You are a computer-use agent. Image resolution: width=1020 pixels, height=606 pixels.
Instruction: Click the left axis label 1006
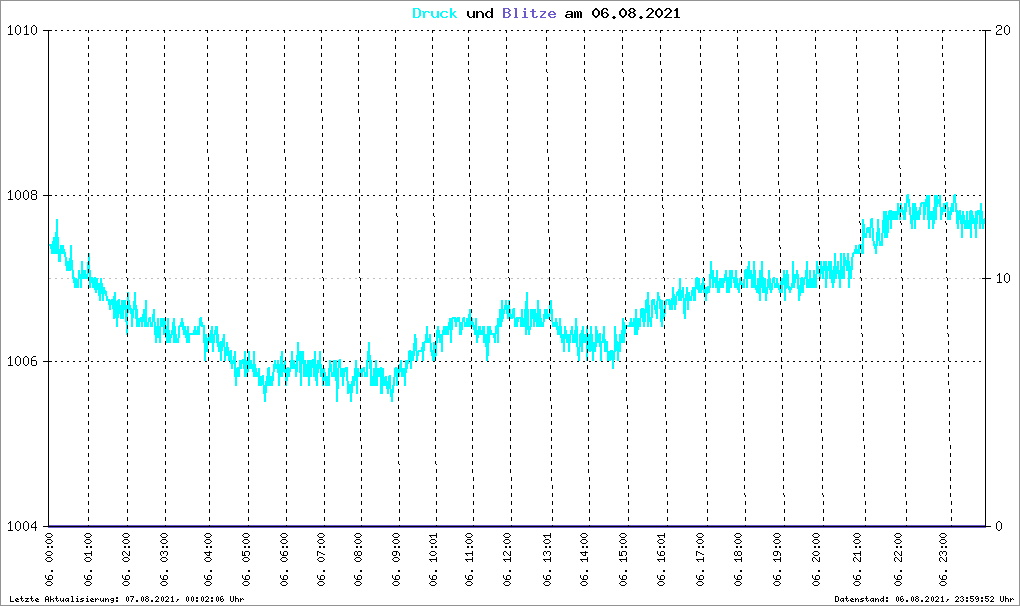[22, 362]
